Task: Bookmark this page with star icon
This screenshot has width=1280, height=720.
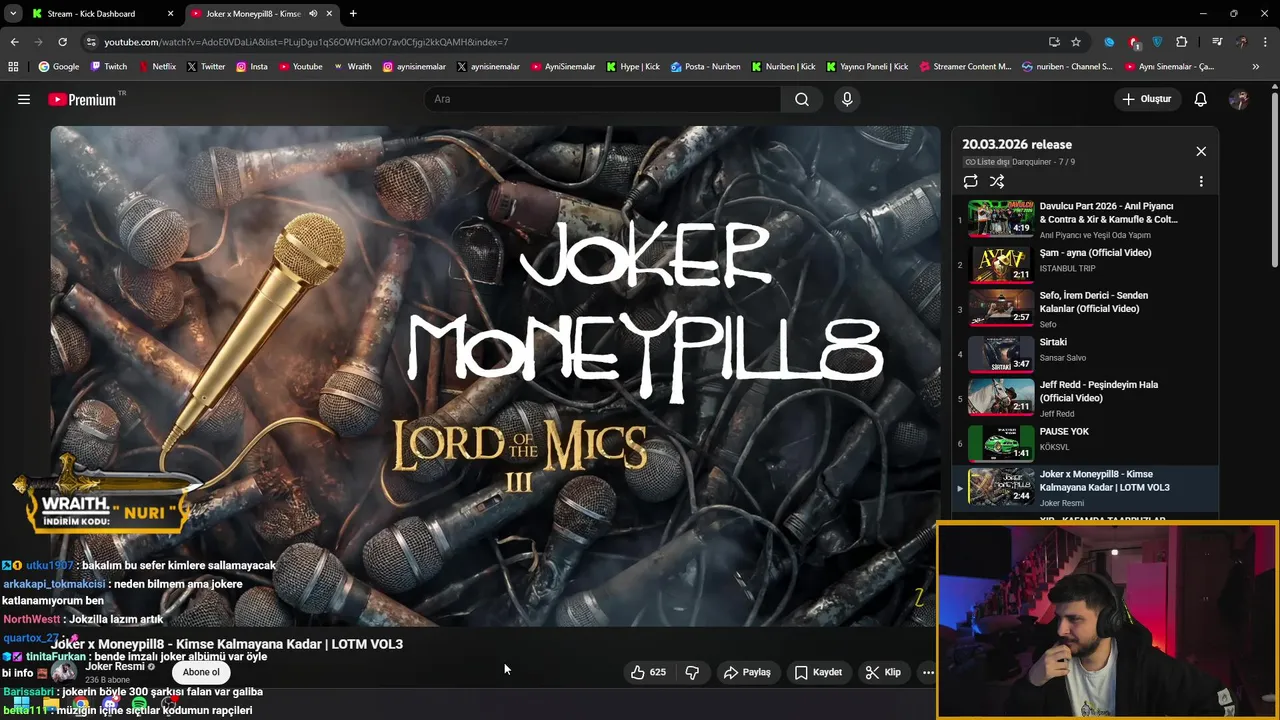Action: pos(1076,42)
